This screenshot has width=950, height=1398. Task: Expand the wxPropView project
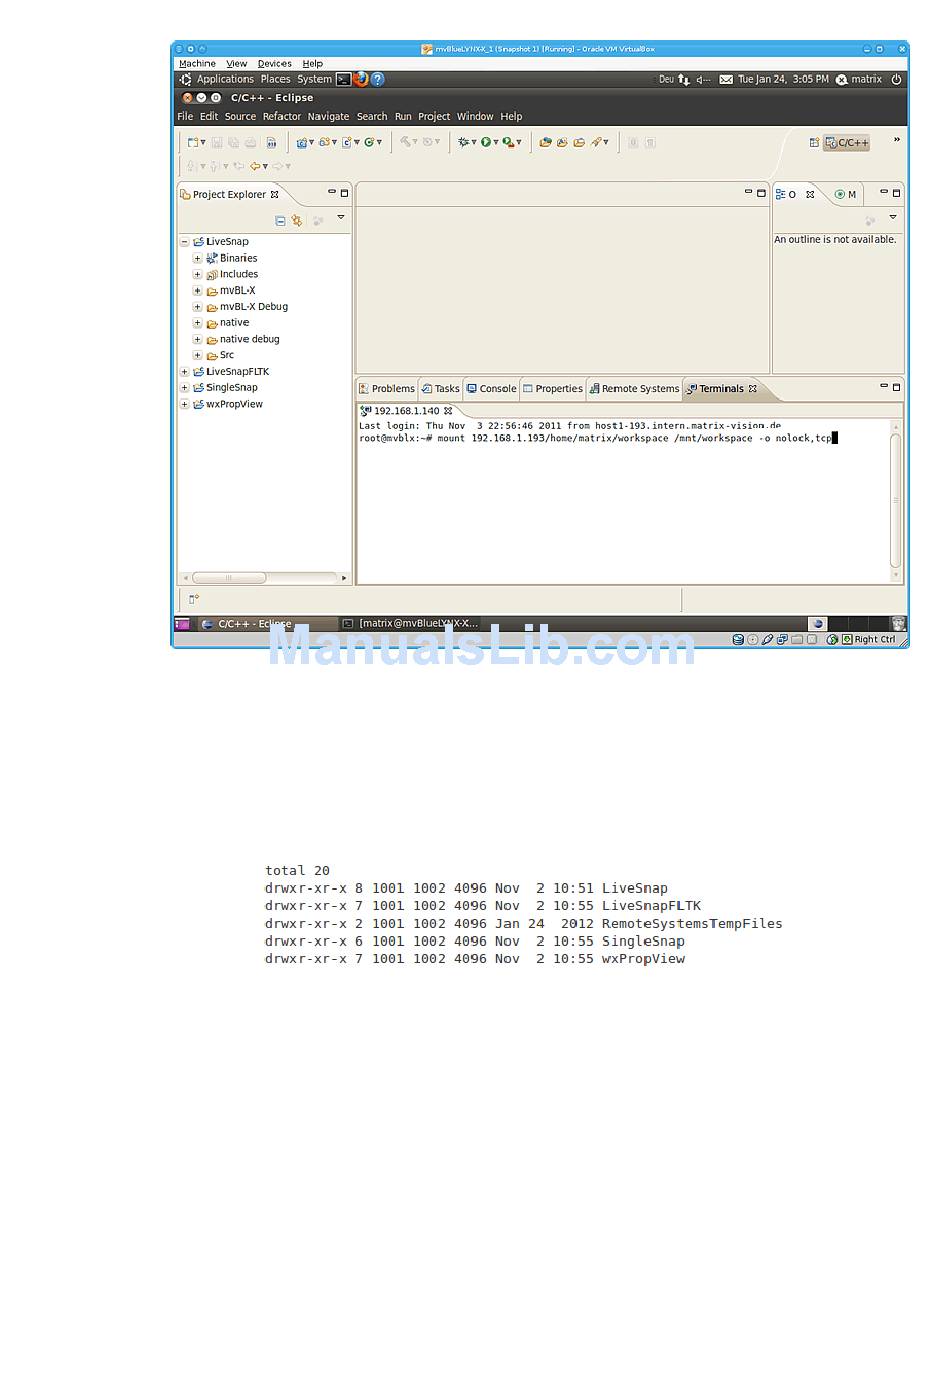184,405
